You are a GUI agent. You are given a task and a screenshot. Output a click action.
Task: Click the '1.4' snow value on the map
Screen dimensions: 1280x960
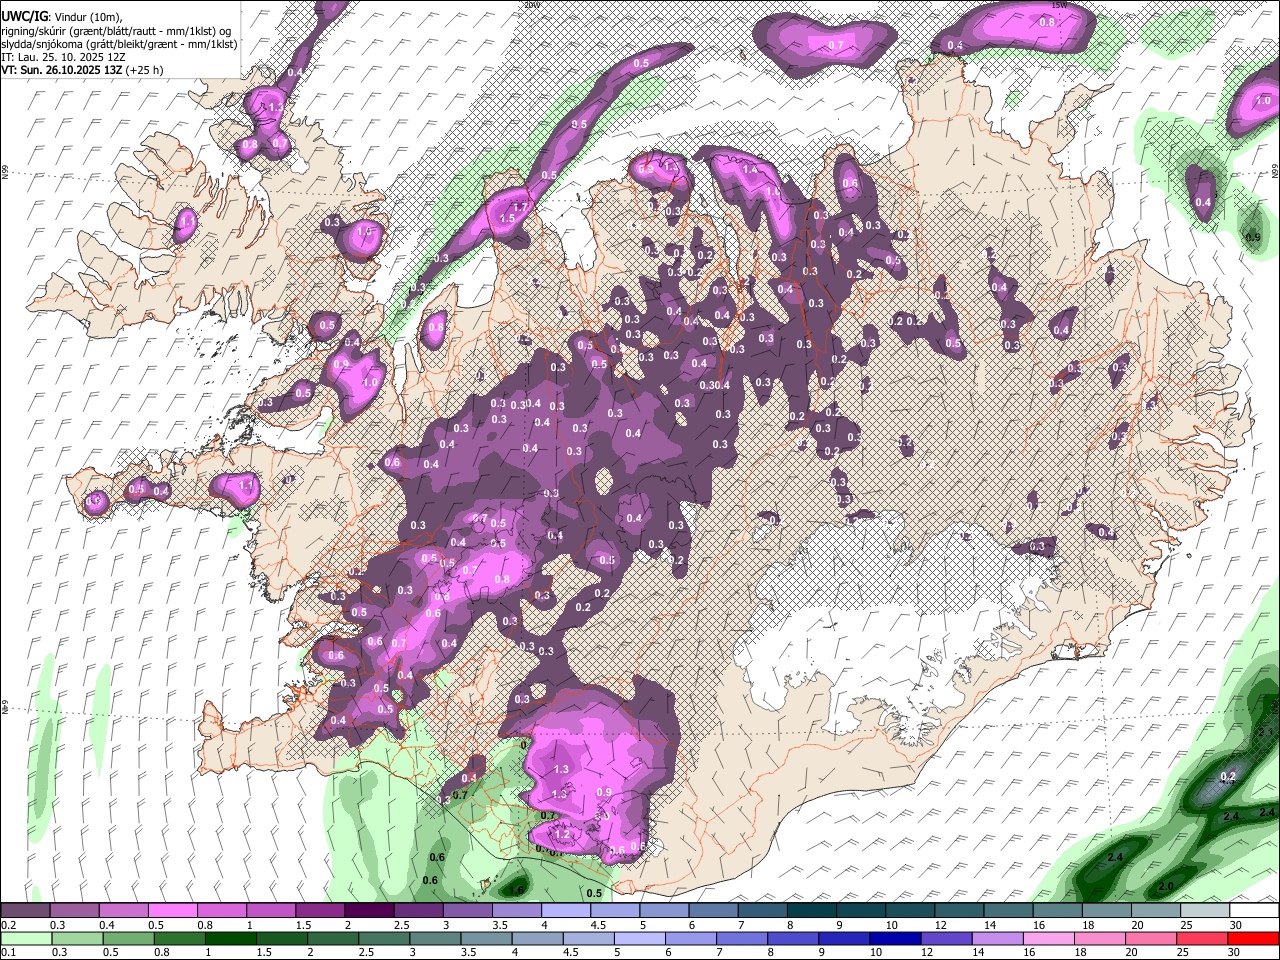point(750,170)
